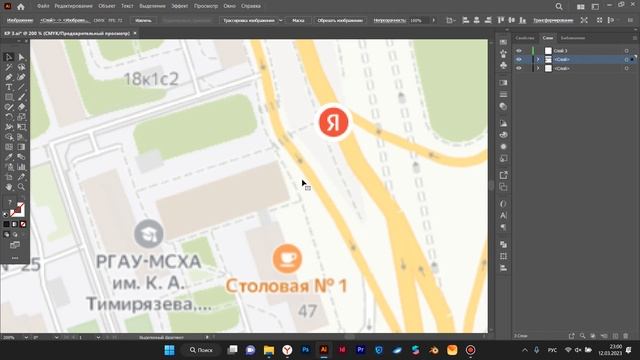Screen dimensions: 640x360
Task: Expand the bottom <Слой> layer
Action: (x=538, y=69)
